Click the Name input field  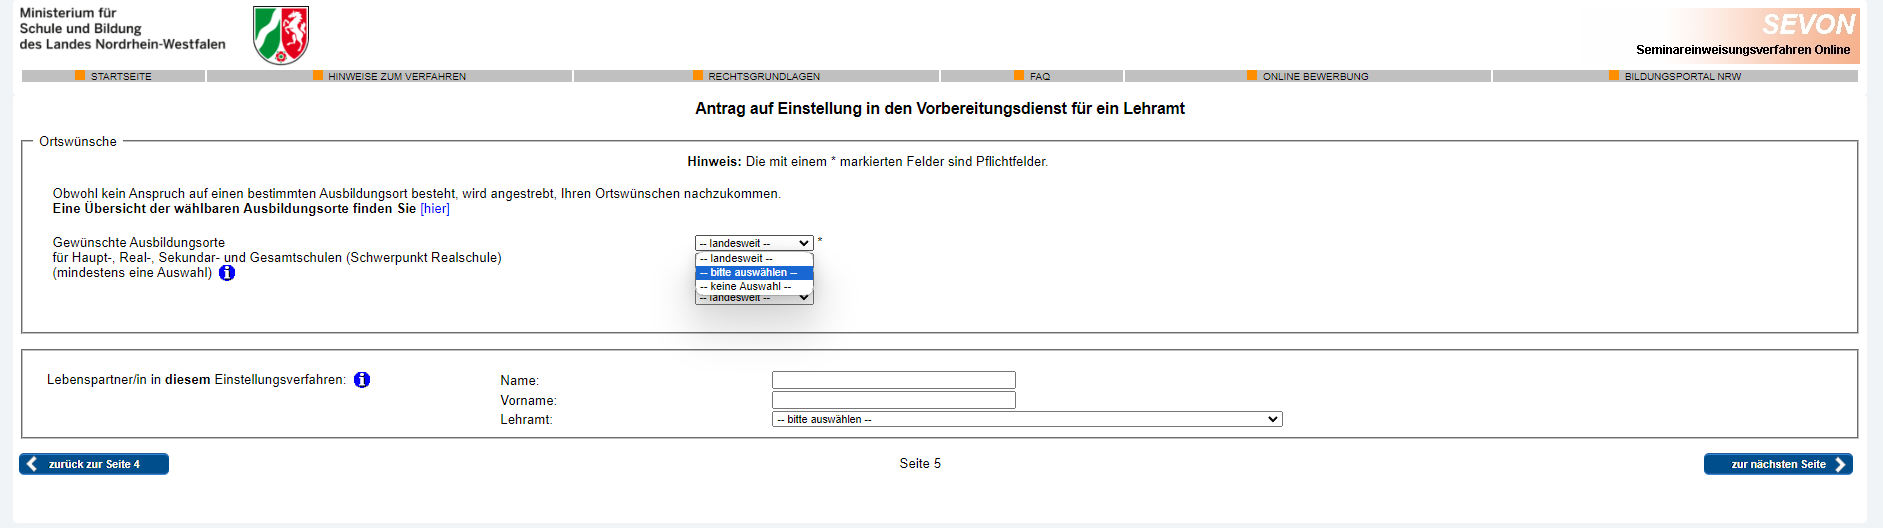pos(893,380)
